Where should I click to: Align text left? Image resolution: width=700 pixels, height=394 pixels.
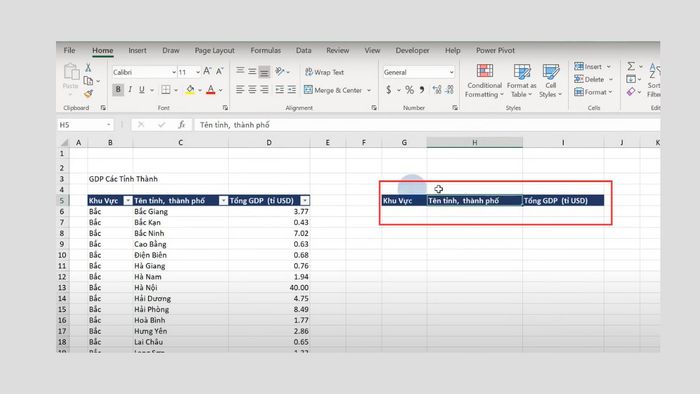click(240, 90)
